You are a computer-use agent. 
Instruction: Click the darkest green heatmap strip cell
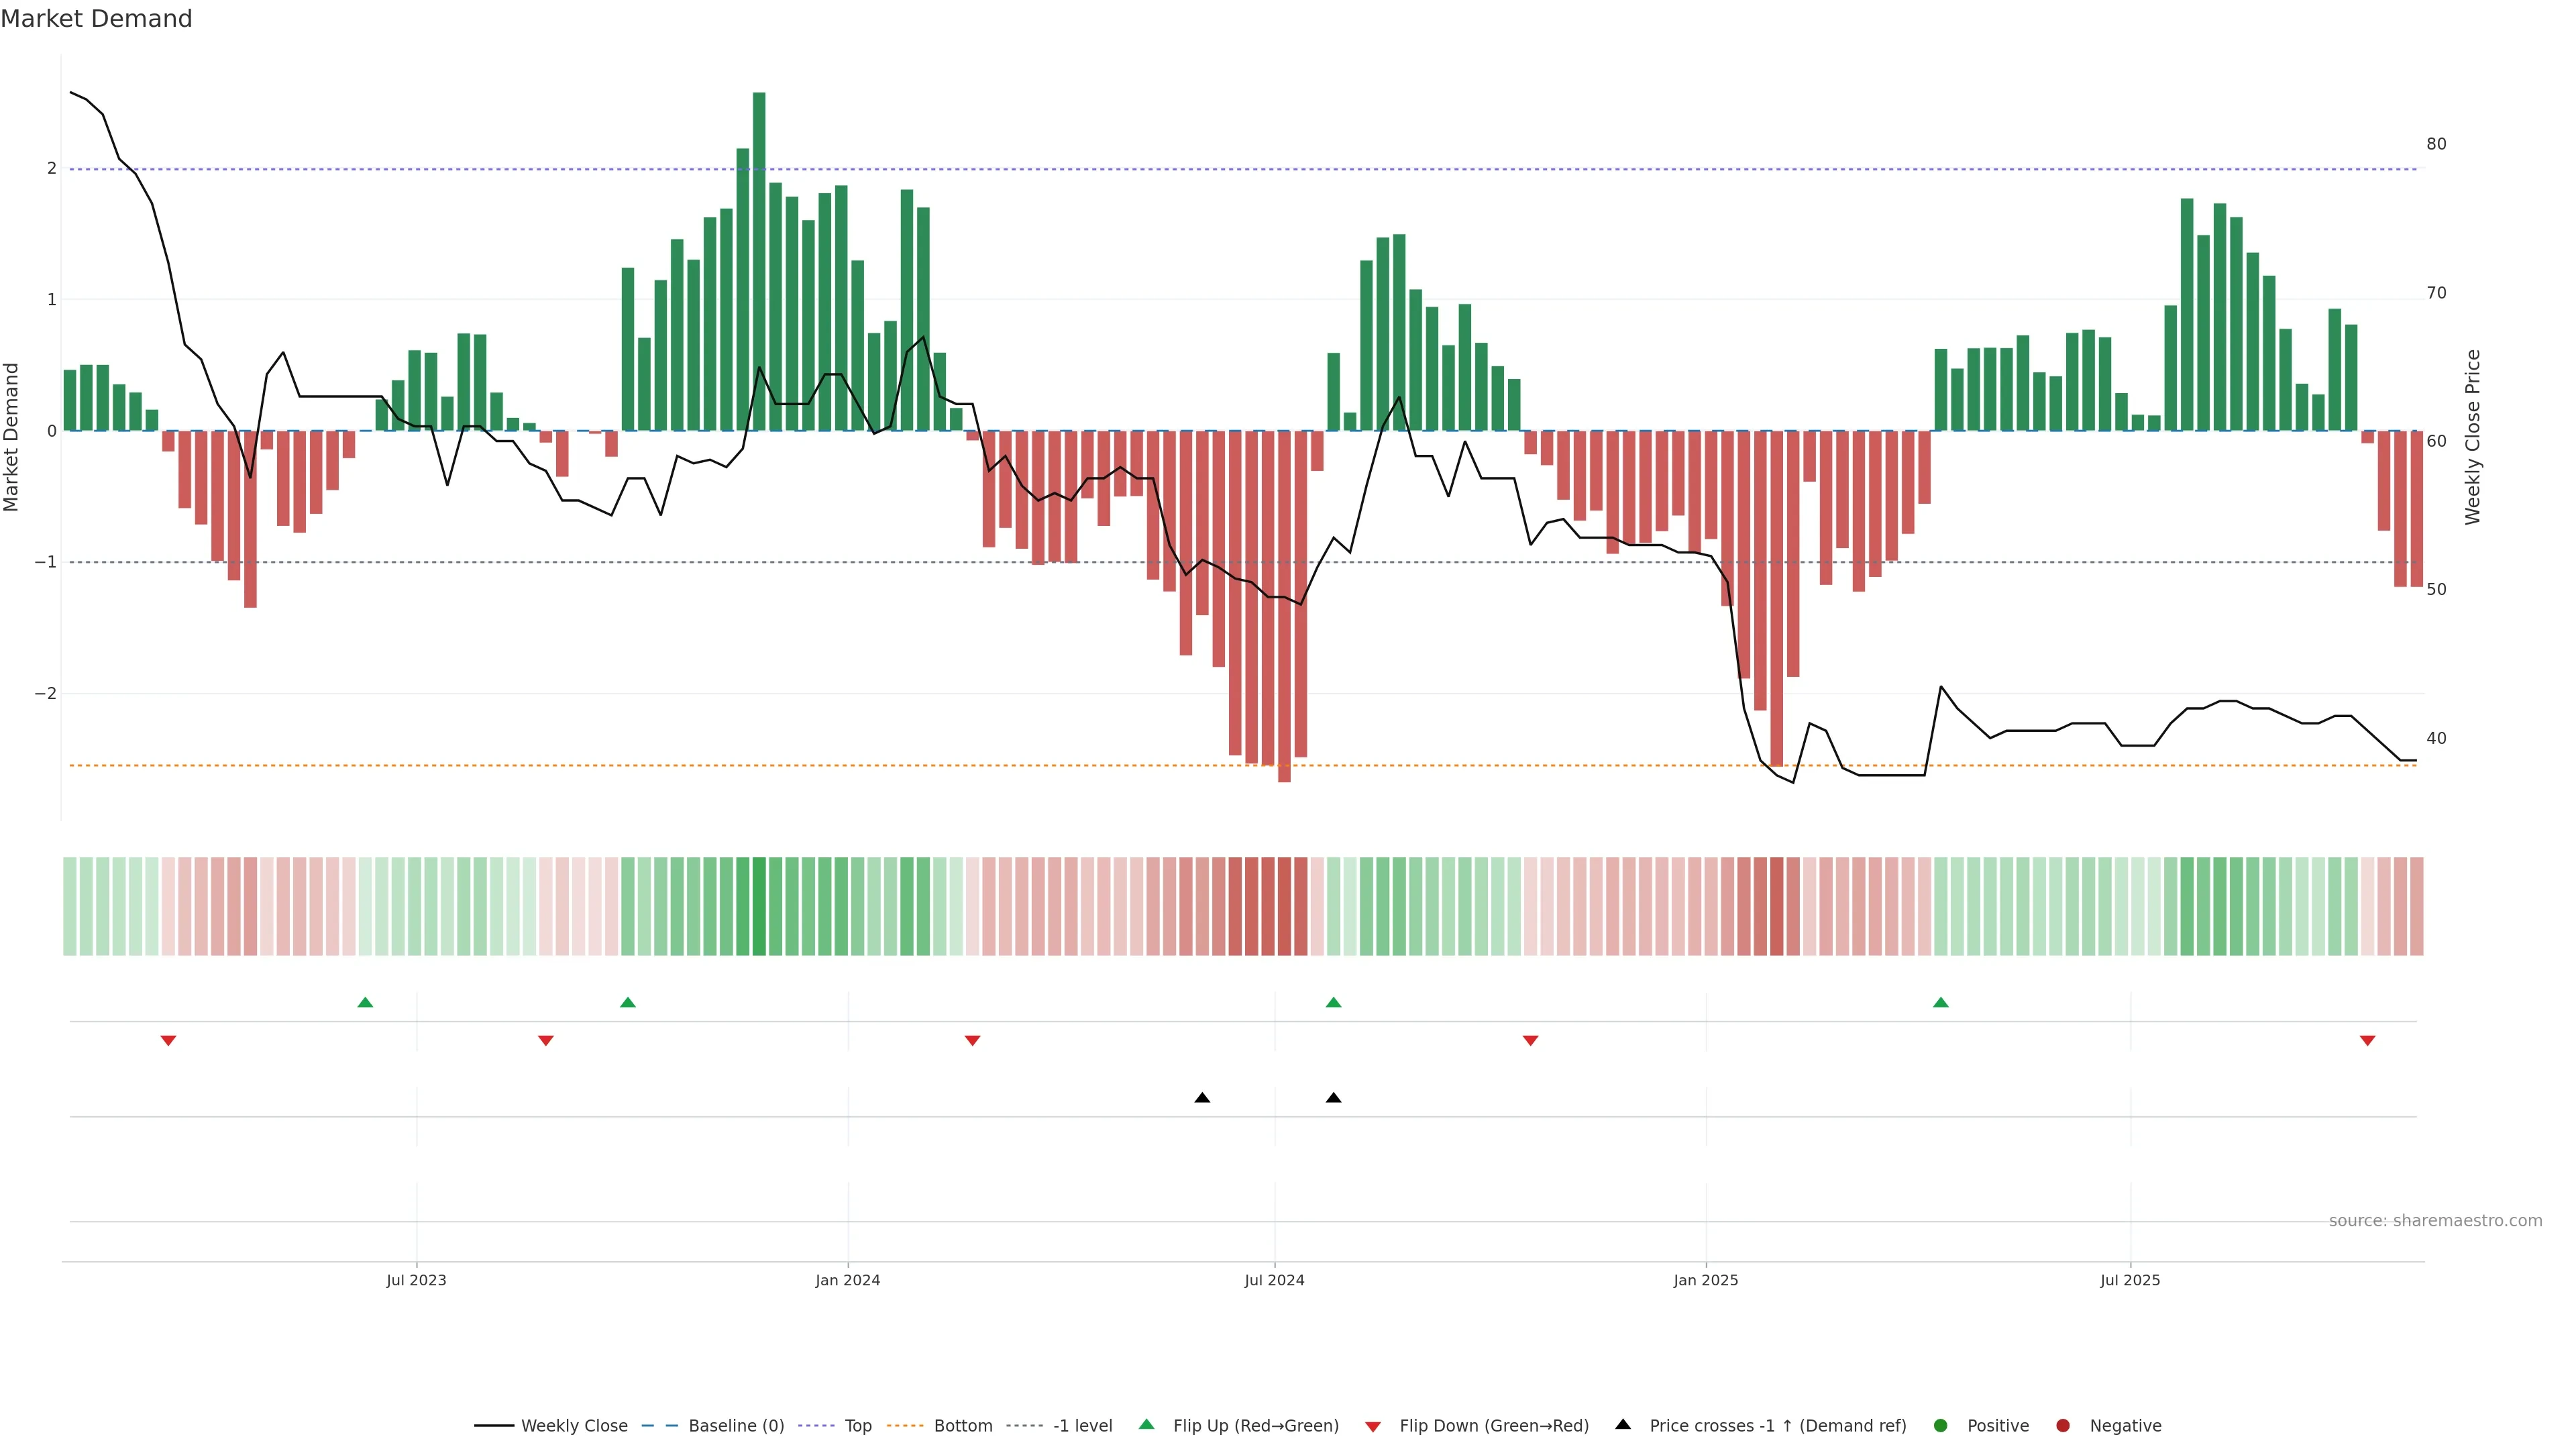(759, 906)
